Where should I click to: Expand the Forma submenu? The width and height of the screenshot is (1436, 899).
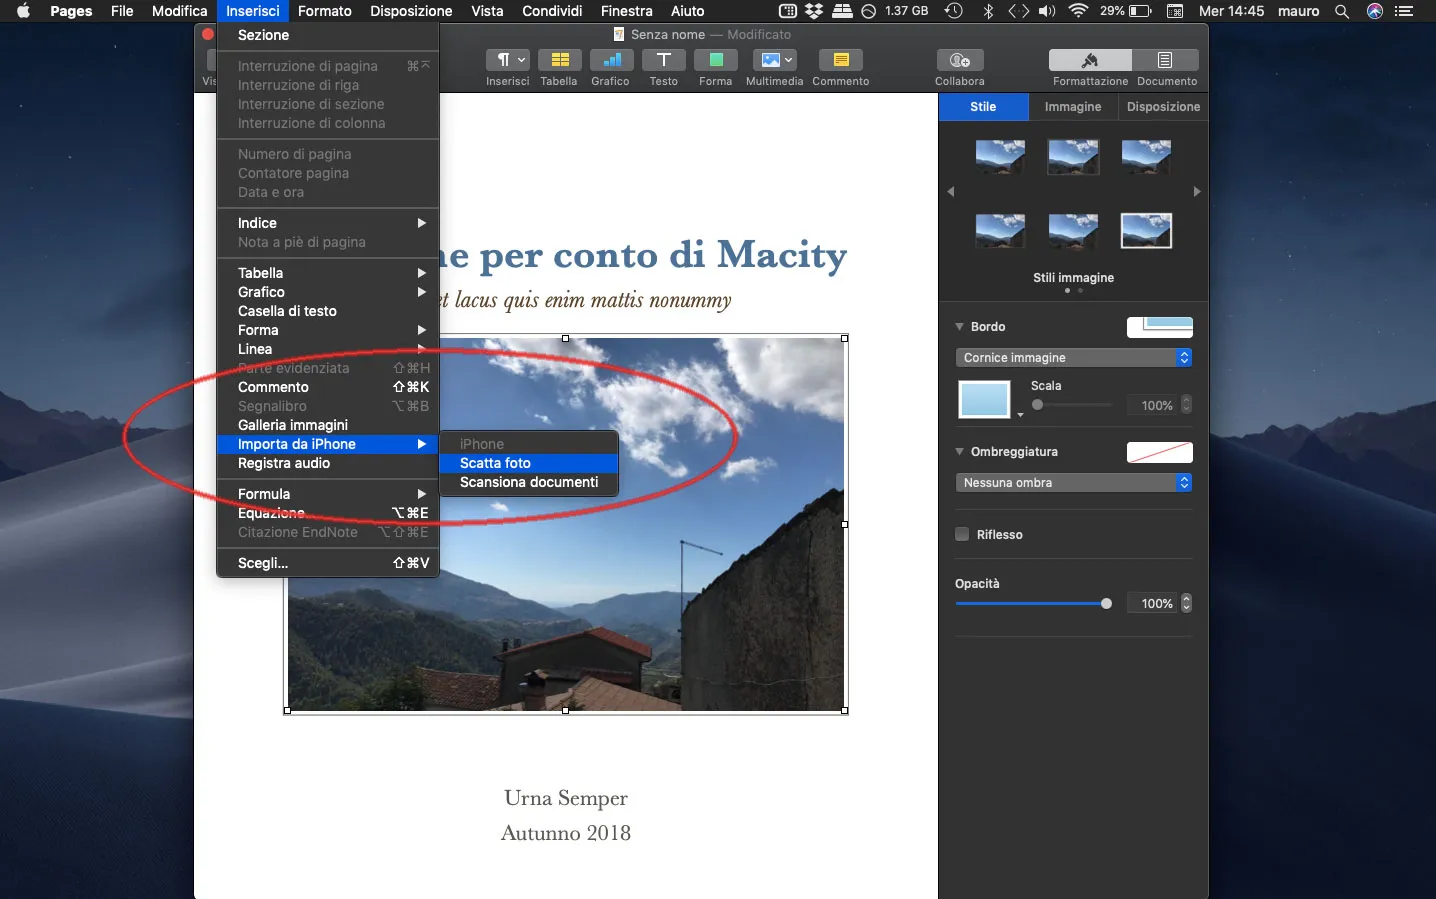pyautogui.click(x=328, y=330)
